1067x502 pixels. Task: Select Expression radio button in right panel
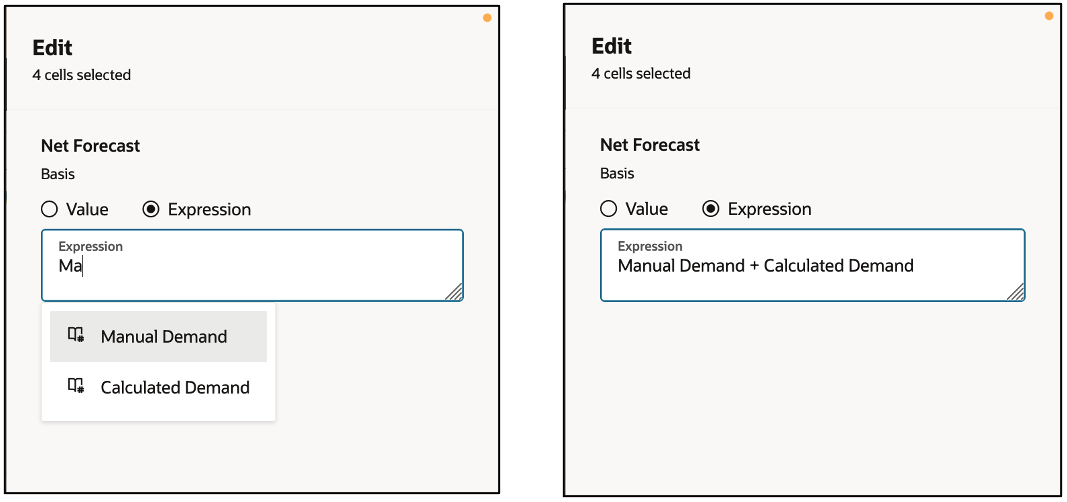click(710, 209)
